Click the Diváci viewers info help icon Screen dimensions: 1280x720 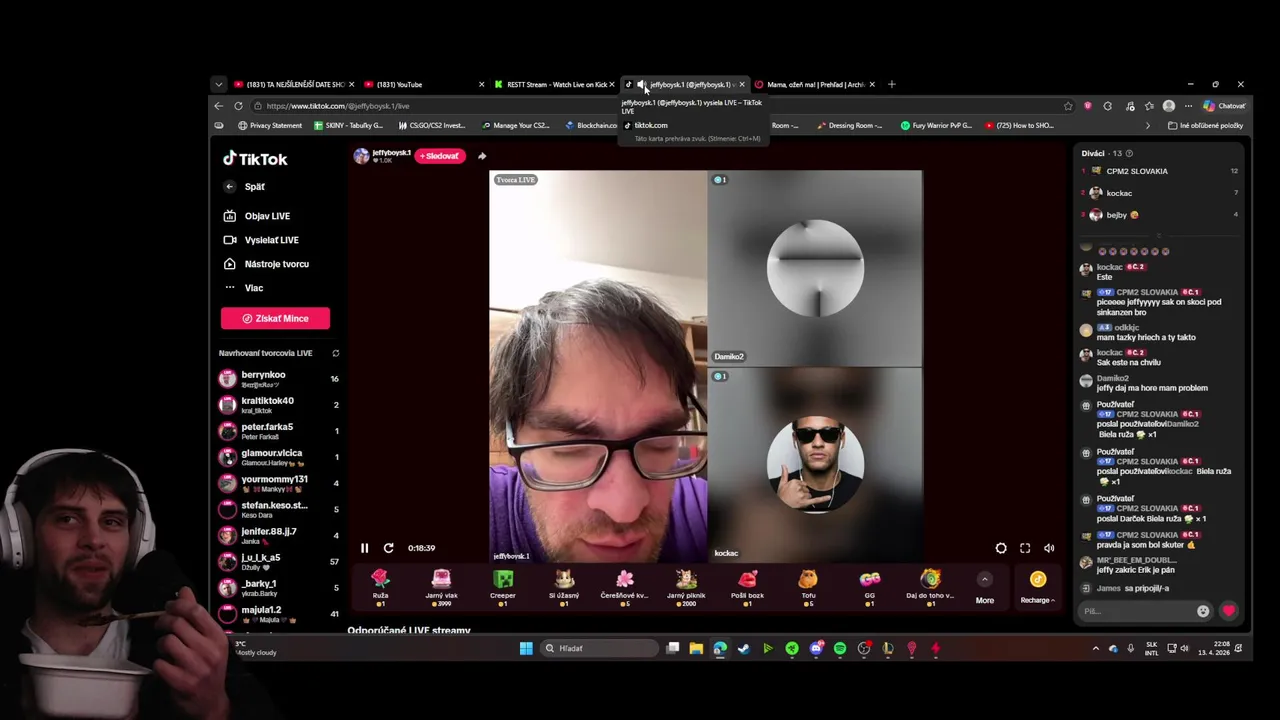click(x=1131, y=153)
